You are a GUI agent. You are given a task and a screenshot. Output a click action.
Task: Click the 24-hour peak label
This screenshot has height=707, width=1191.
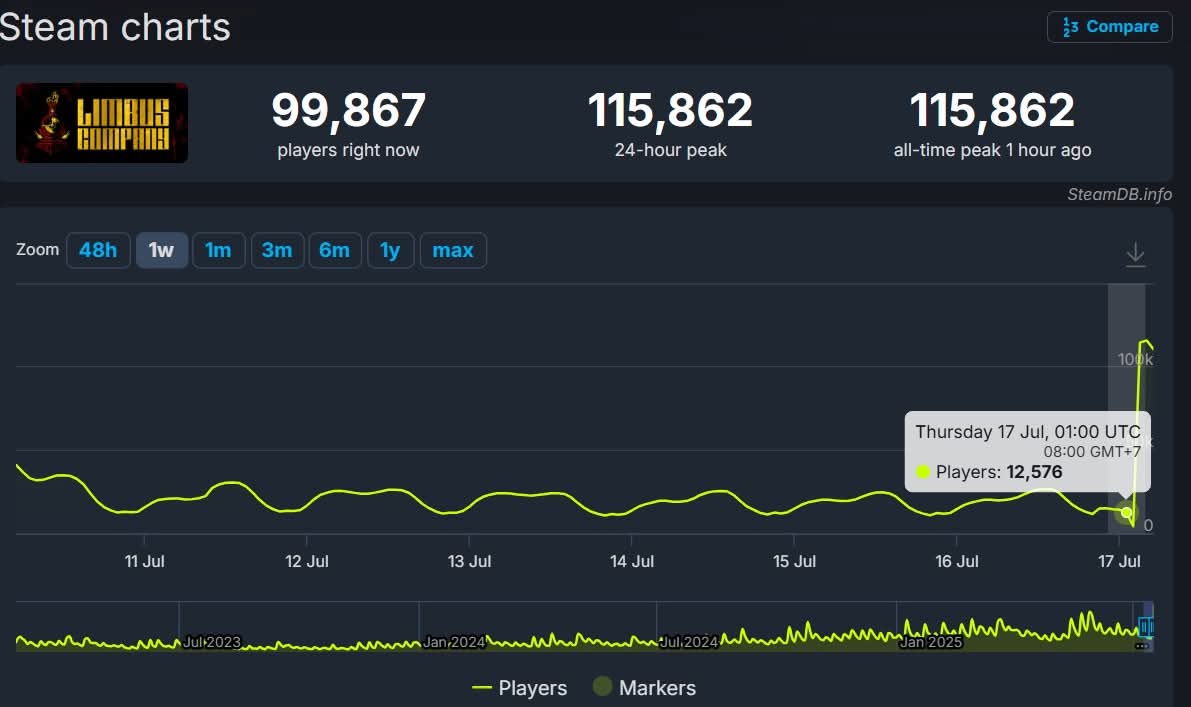671,150
